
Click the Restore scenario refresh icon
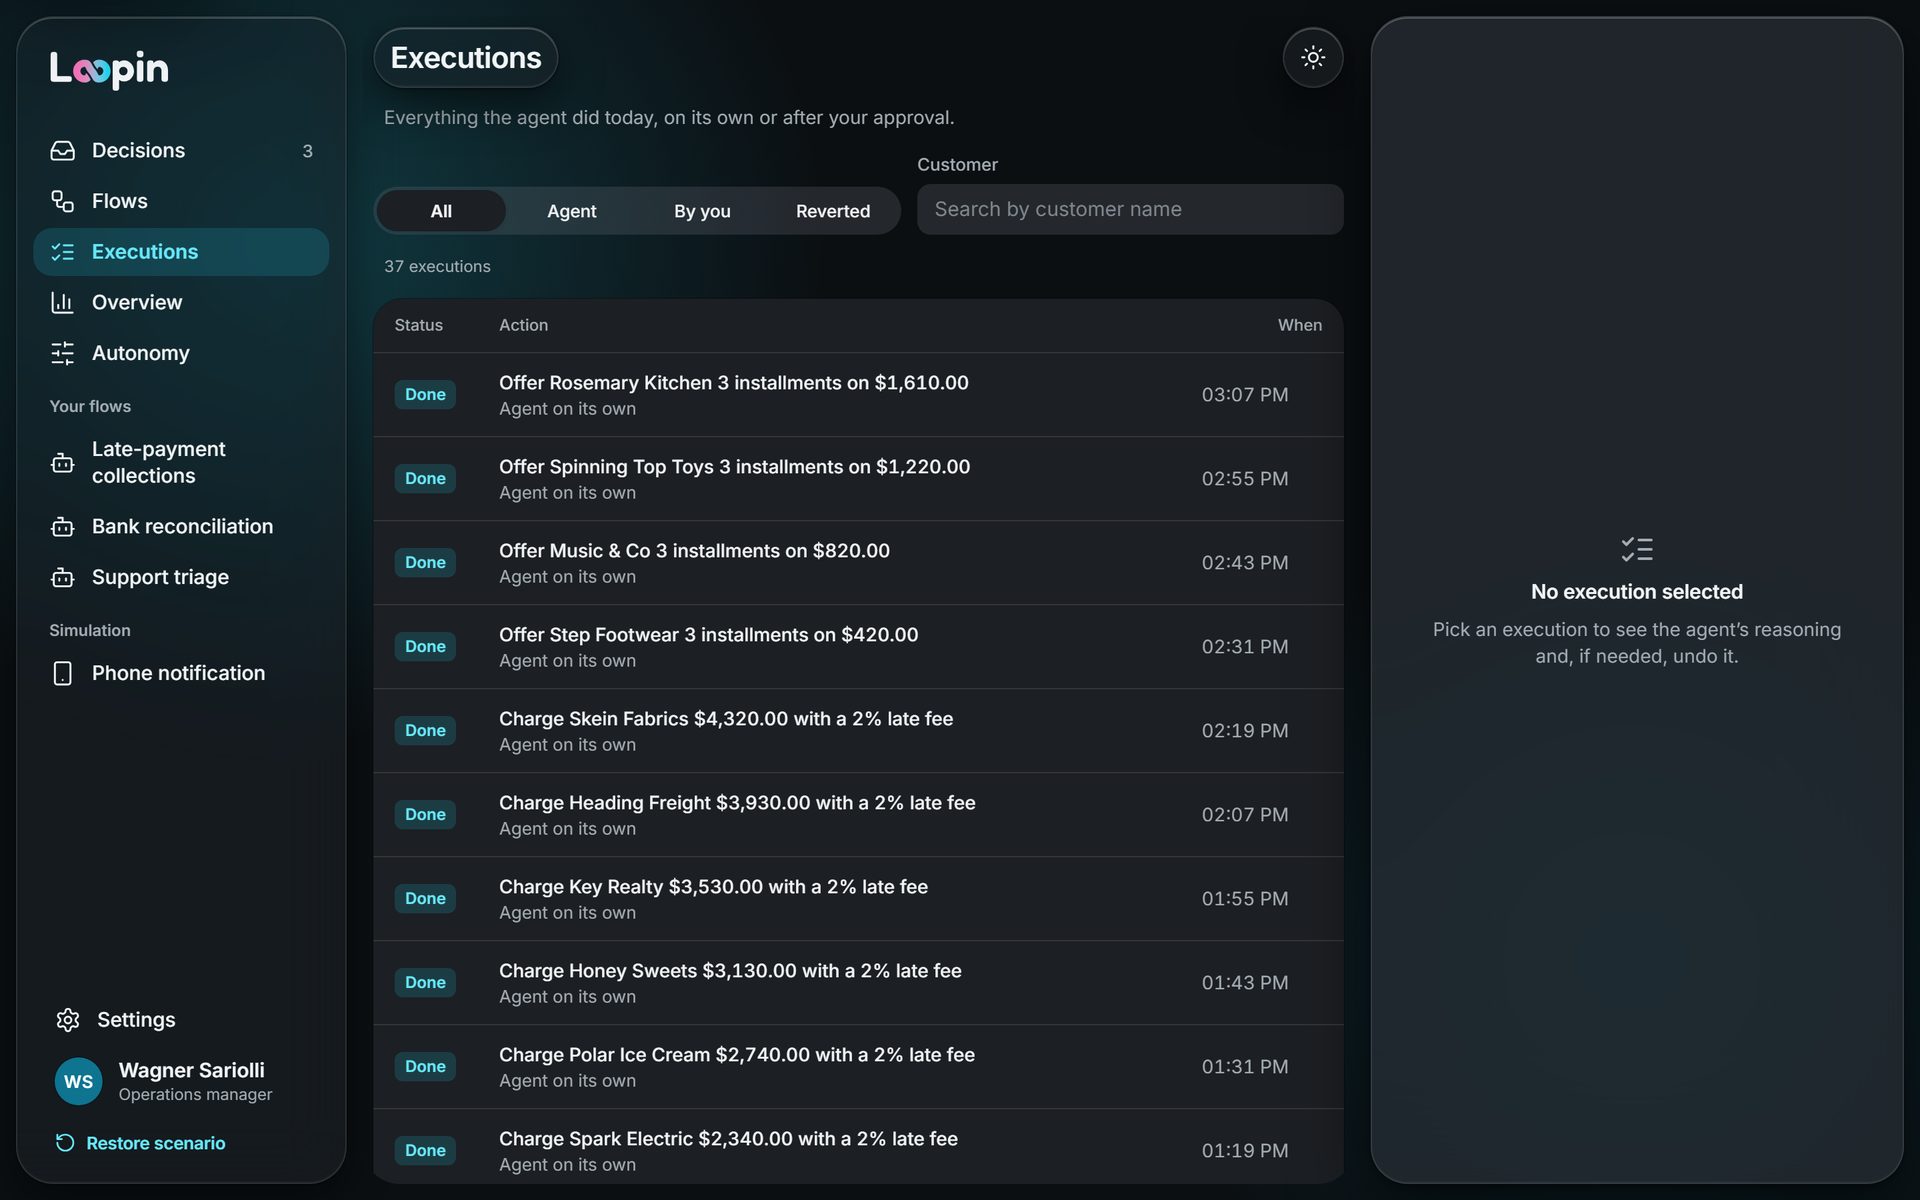coord(65,1143)
